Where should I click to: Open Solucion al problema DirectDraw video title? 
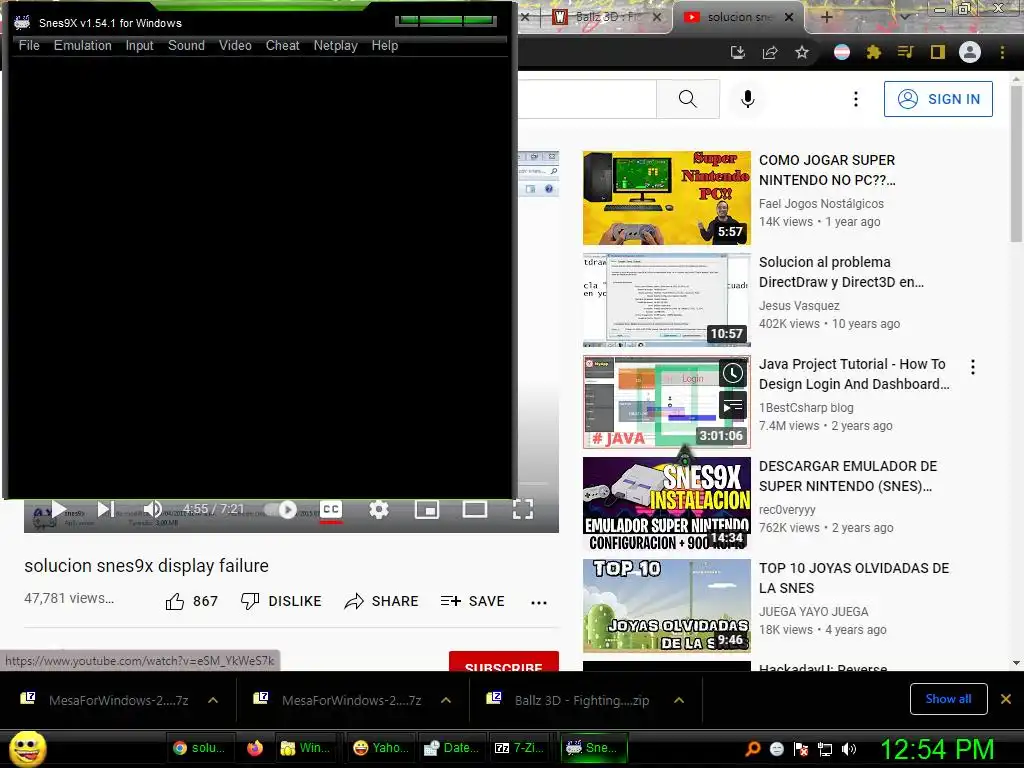tap(841, 272)
